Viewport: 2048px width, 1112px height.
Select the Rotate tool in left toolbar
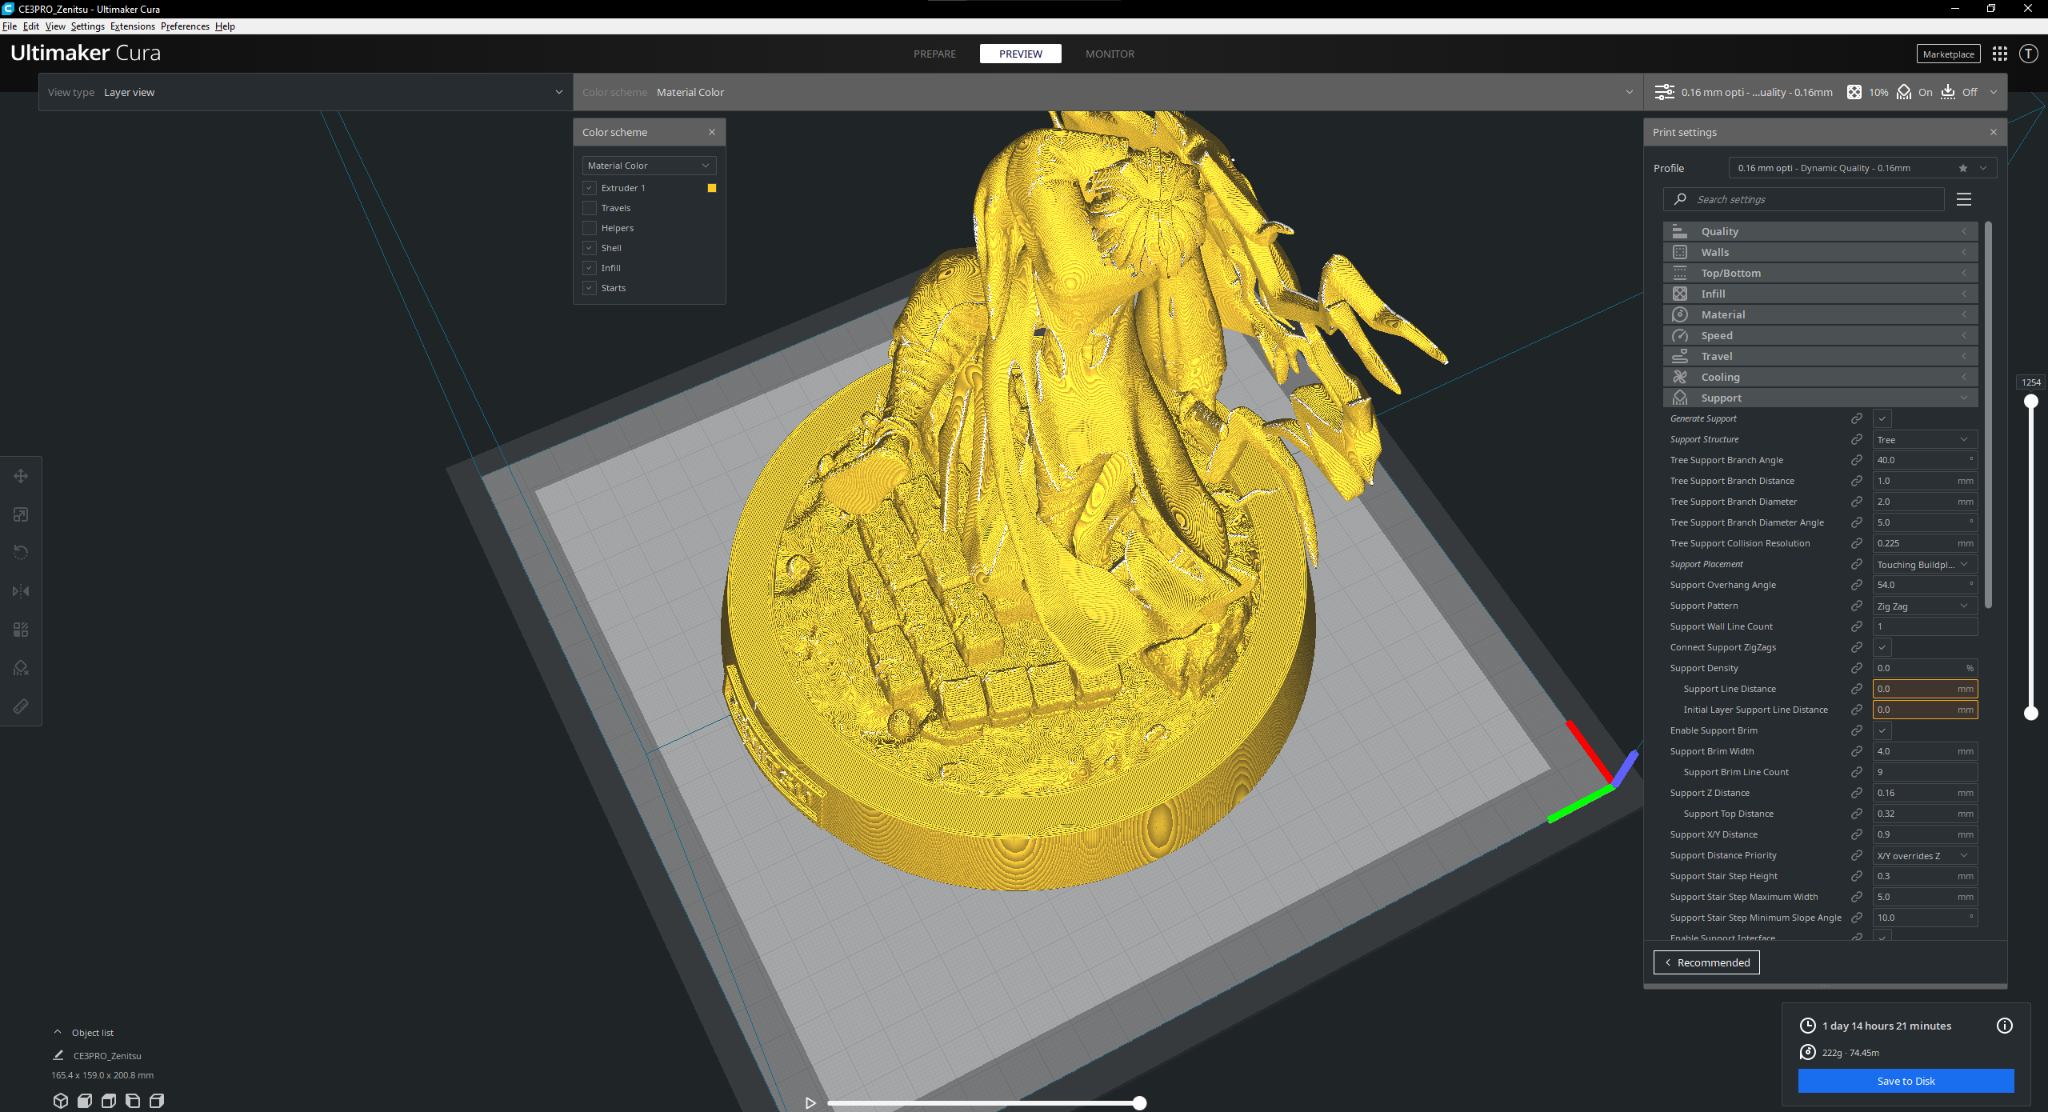coord(21,552)
